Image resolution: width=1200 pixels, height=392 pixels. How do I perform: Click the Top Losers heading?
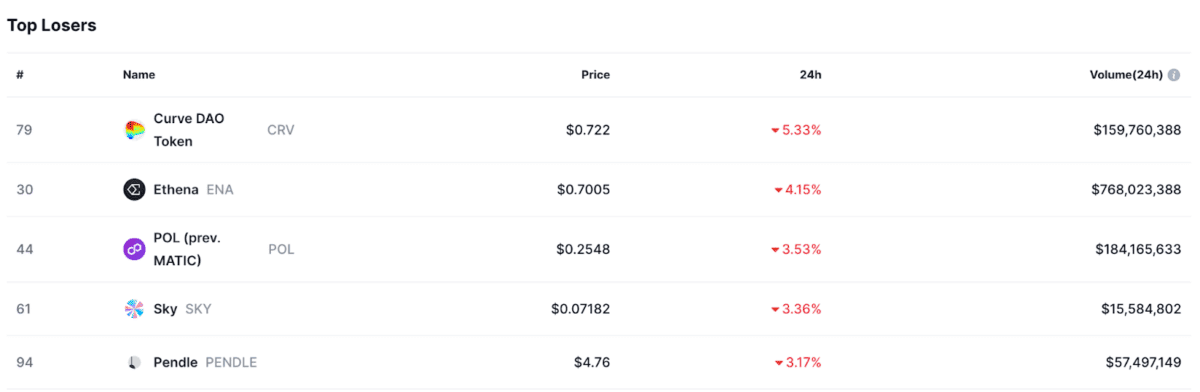[x=52, y=26]
